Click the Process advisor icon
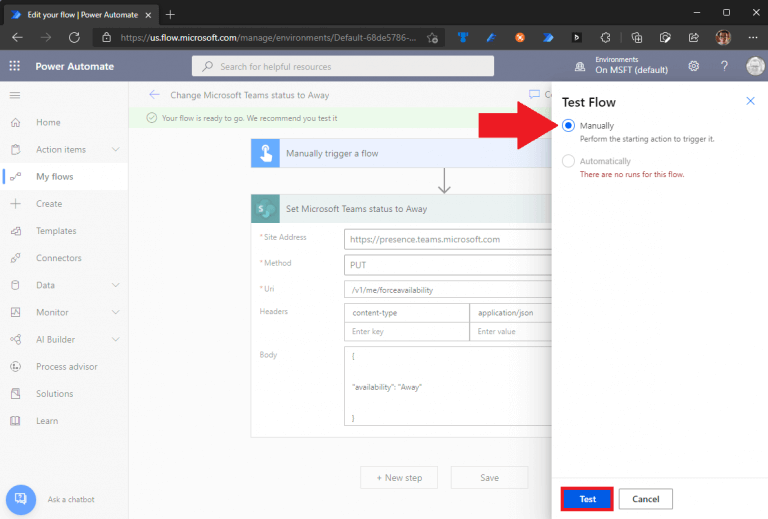 pyautogui.click(x=16, y=367)
